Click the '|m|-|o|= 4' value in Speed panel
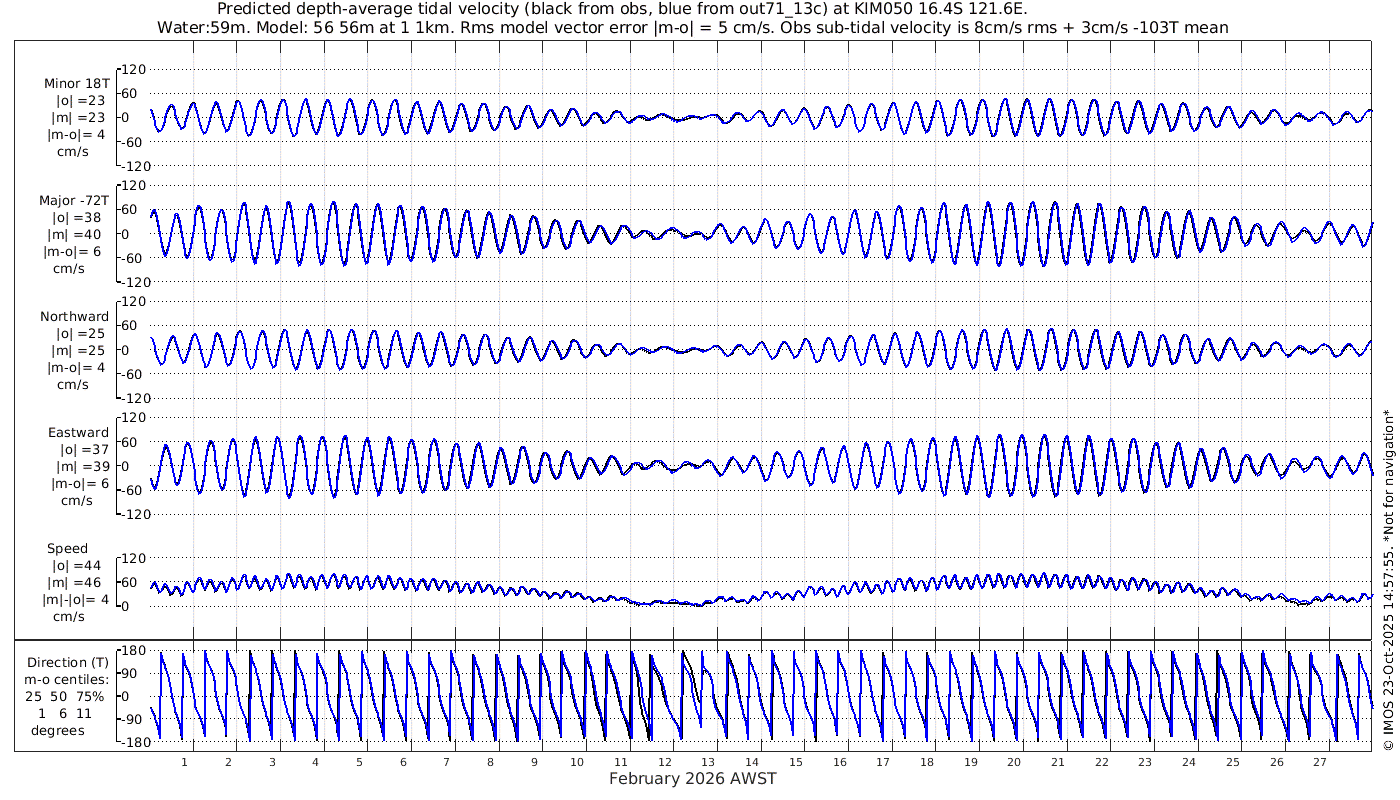This screenshot has width=1400, height=800. pos(75,599)
